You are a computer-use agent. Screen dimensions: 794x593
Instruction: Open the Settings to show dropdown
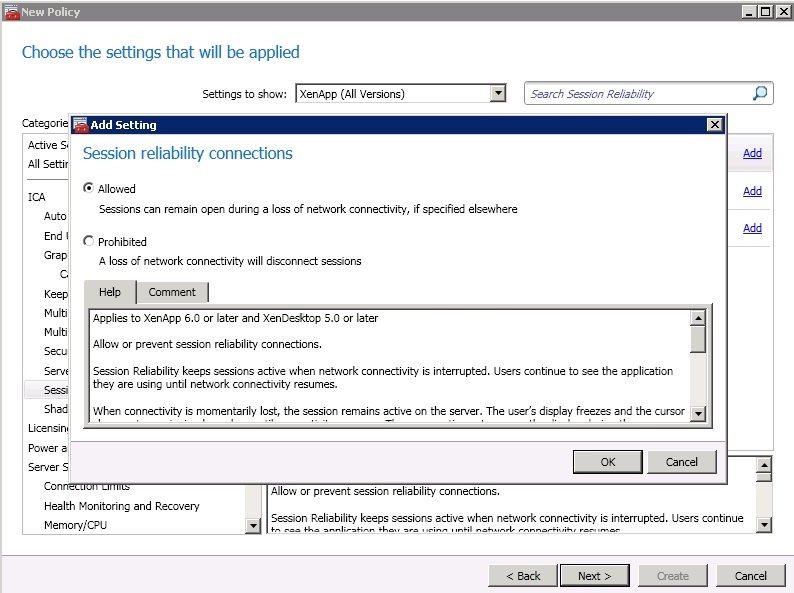(x=498, y=93)
